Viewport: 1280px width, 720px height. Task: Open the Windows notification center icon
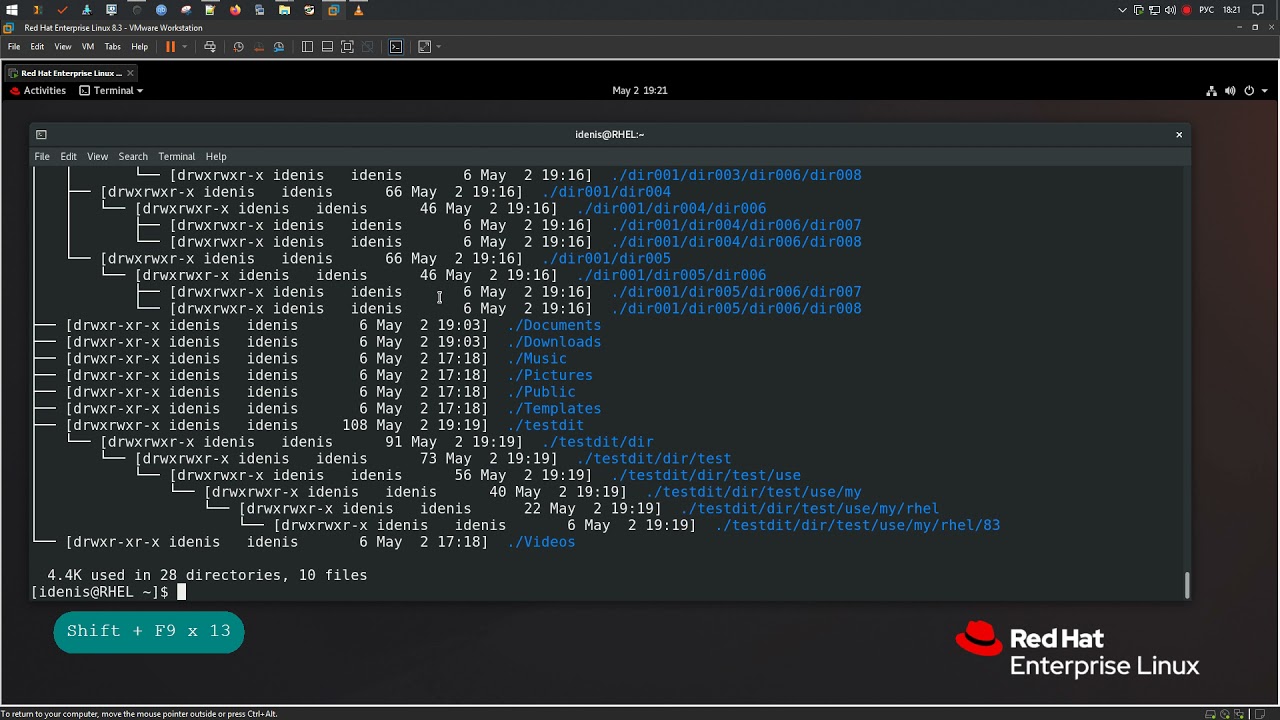(x=1258, y=10)
